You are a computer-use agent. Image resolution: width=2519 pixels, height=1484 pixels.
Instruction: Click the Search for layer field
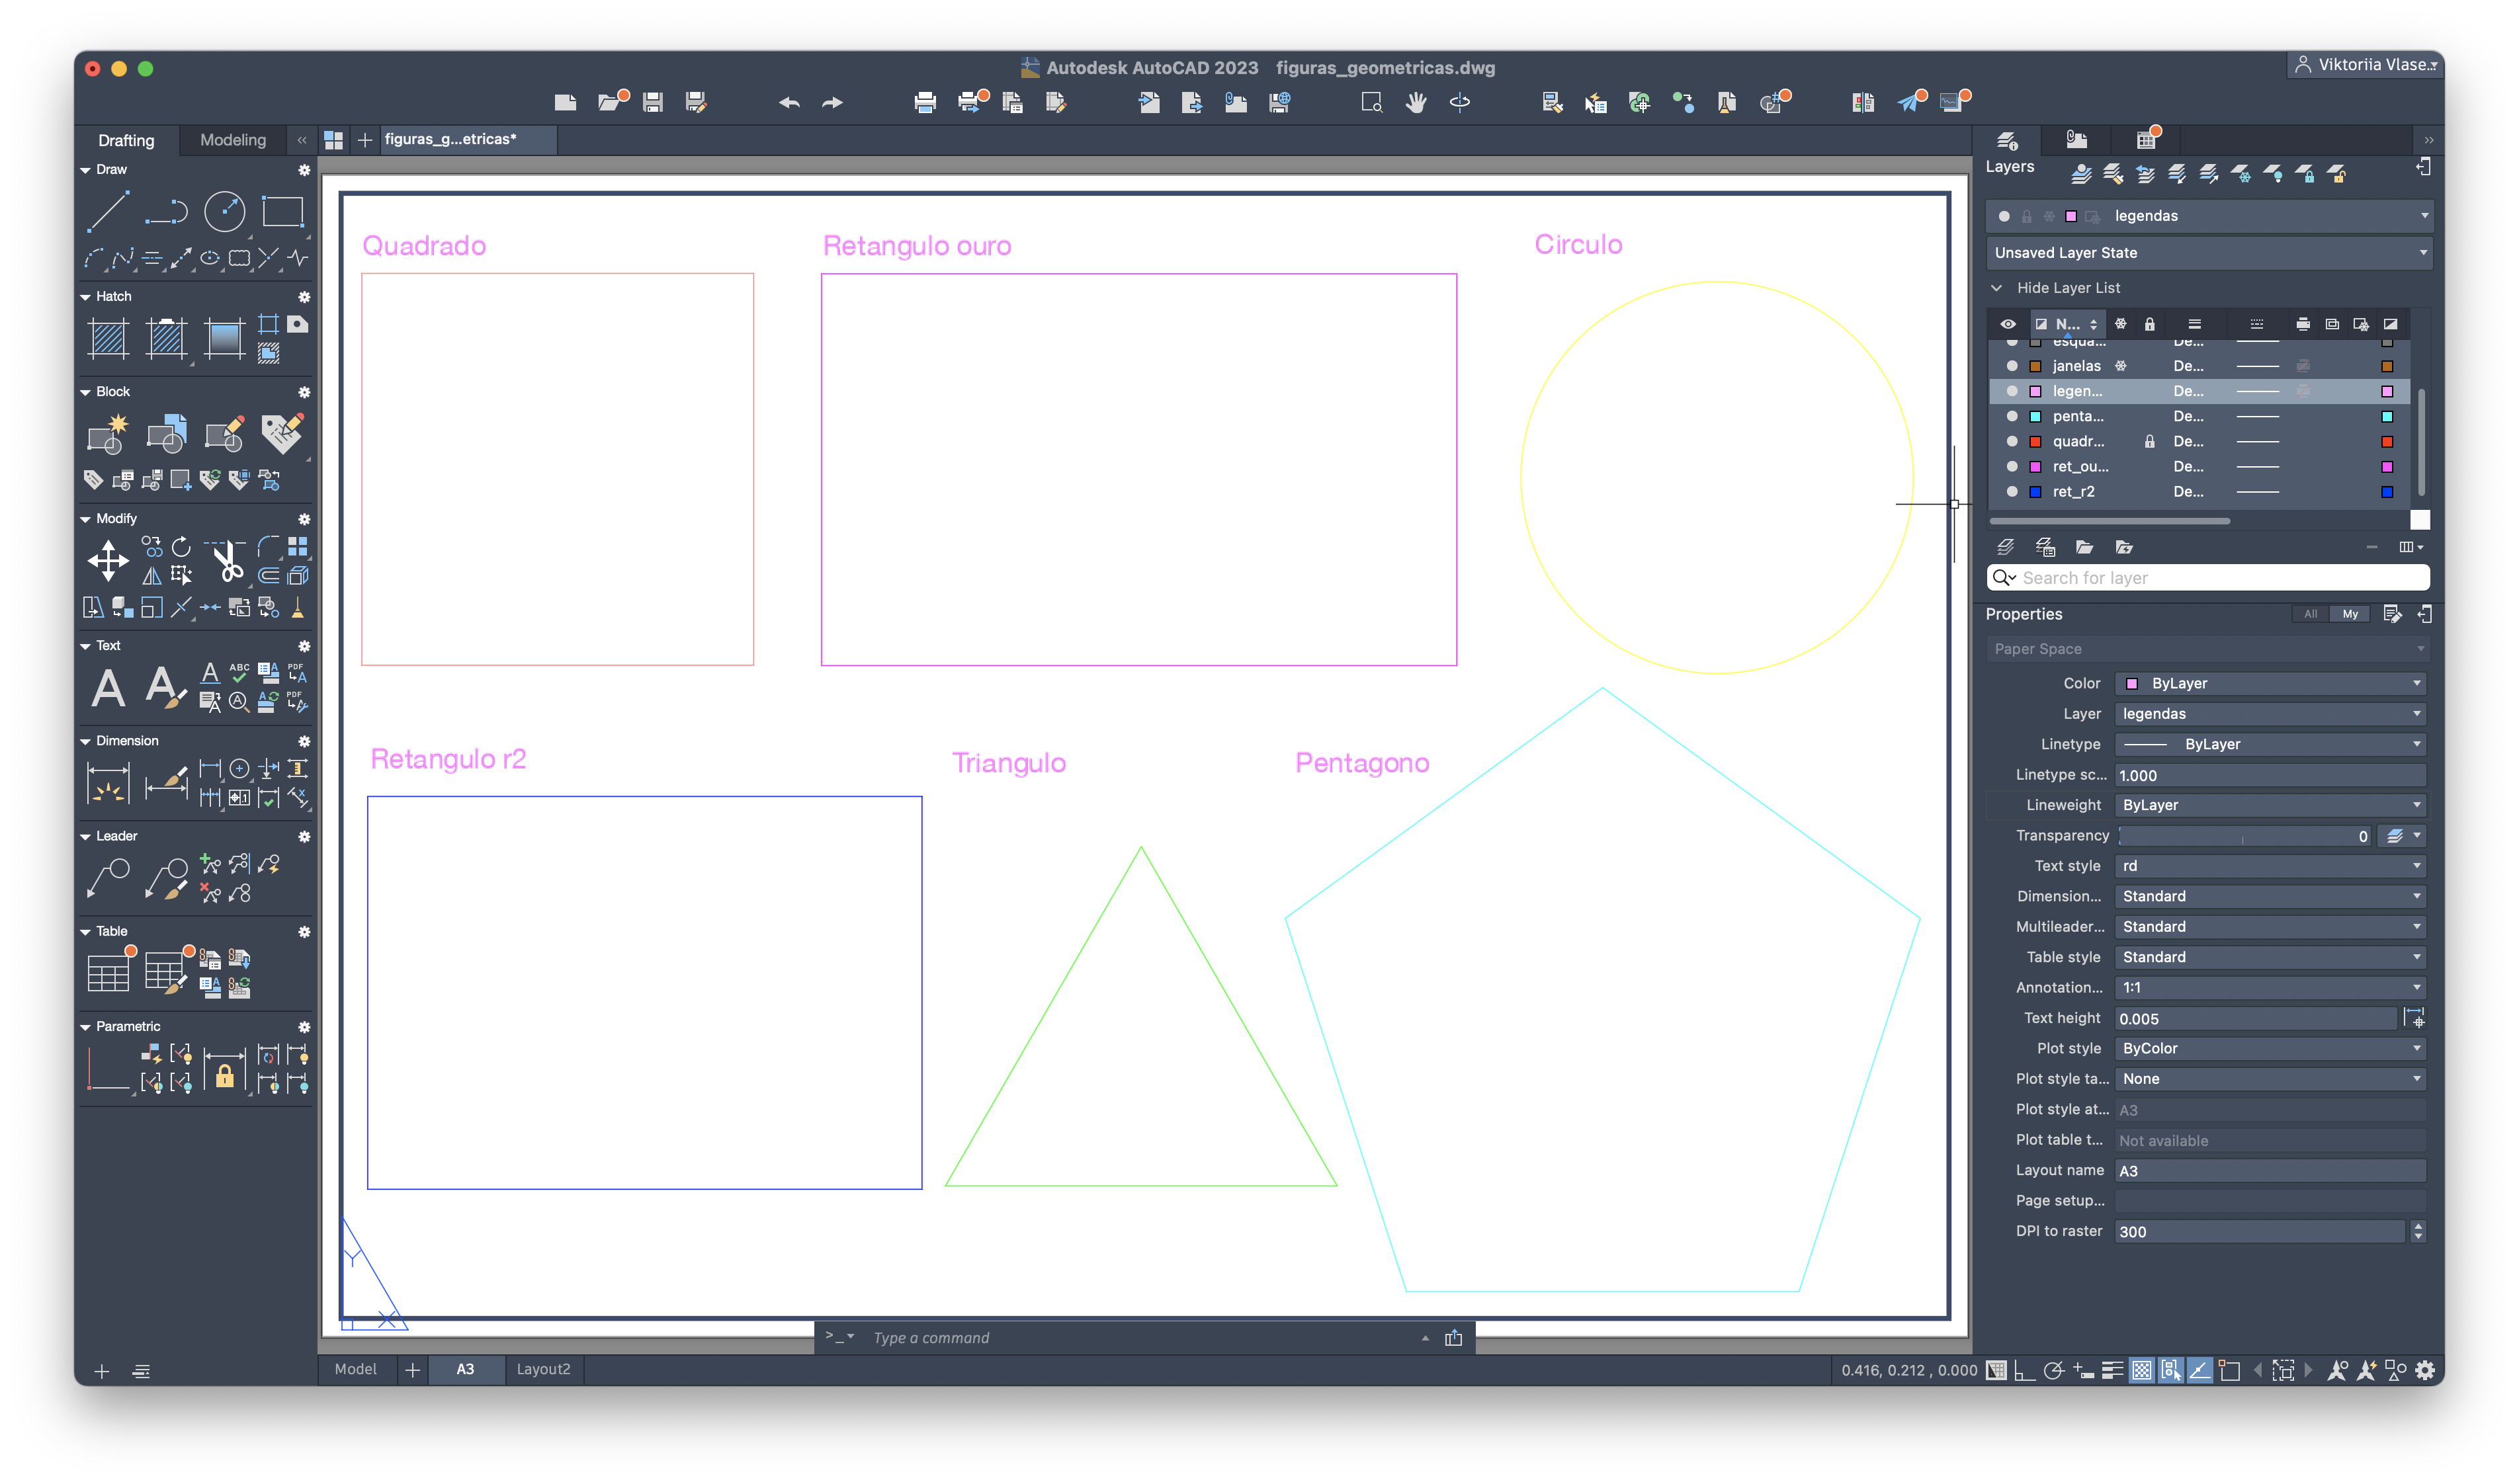click(x=2220, y=578)
